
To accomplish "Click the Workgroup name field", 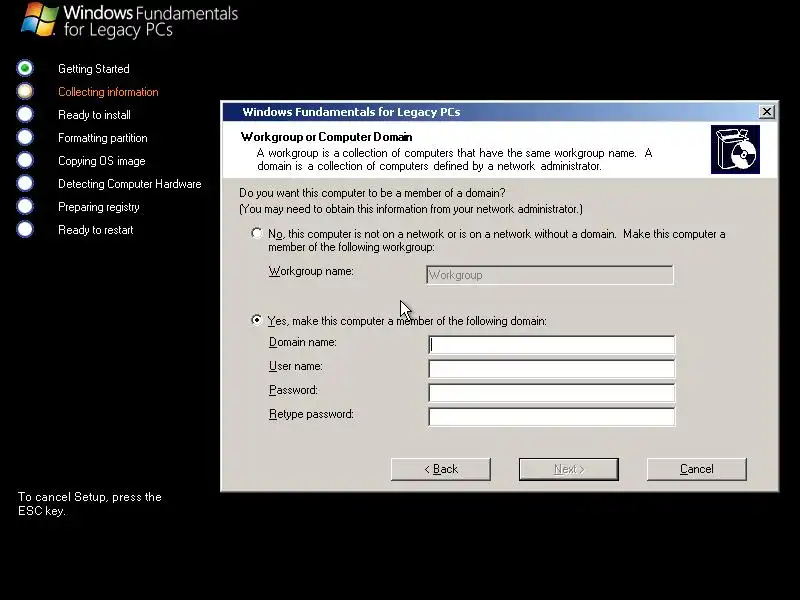I will [x=549, y=275].
